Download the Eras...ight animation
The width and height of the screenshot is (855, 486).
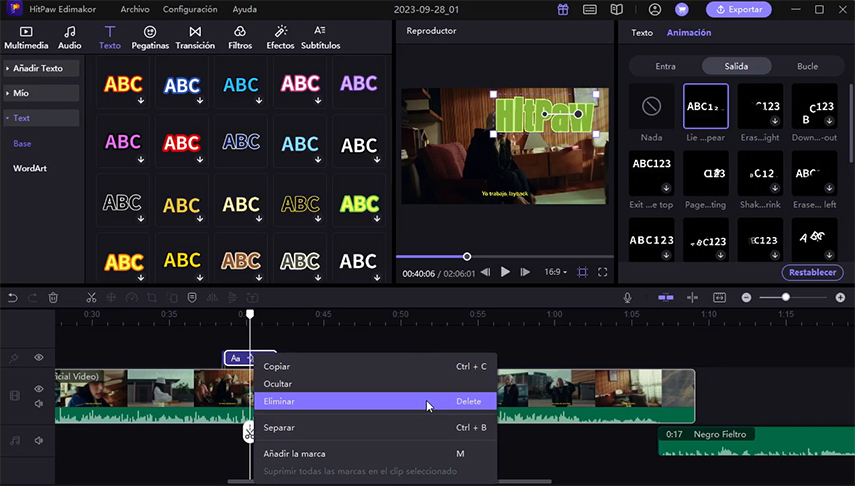coord(775,121)
